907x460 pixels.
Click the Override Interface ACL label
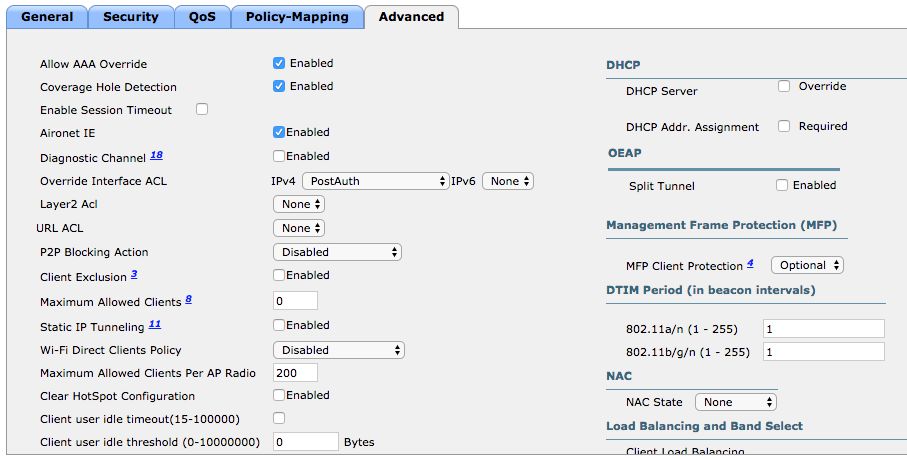(x=104, y=181)
